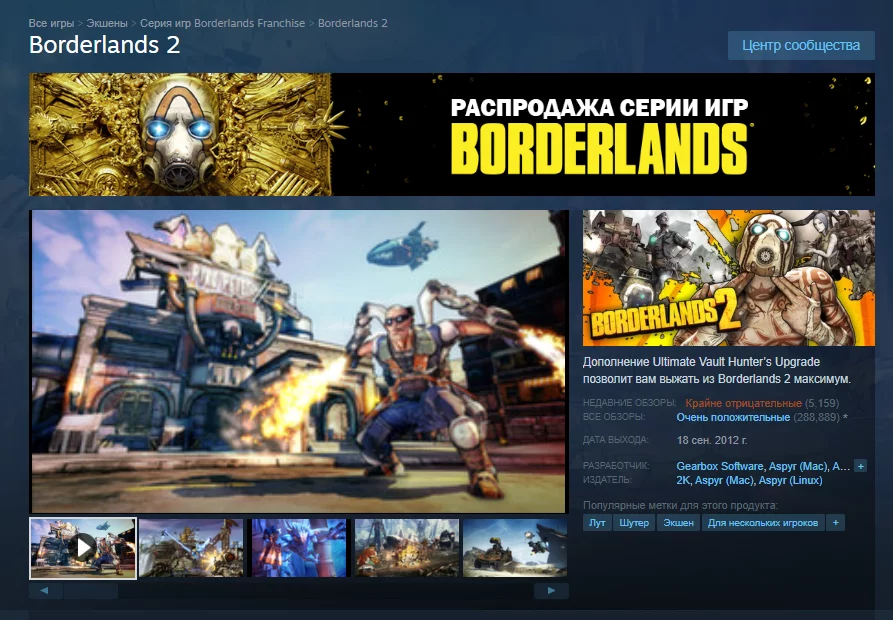The width and height of the screenshot is (893, 620).
Task: Click the release date 18 сен. 2012 г.
Action: coord(712,440)
